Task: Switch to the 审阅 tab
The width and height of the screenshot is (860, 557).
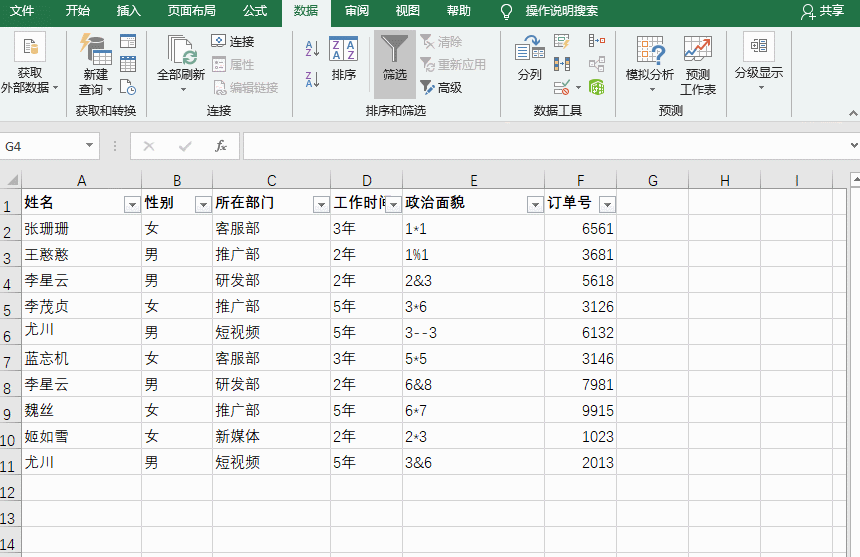Action: (357, 11)
